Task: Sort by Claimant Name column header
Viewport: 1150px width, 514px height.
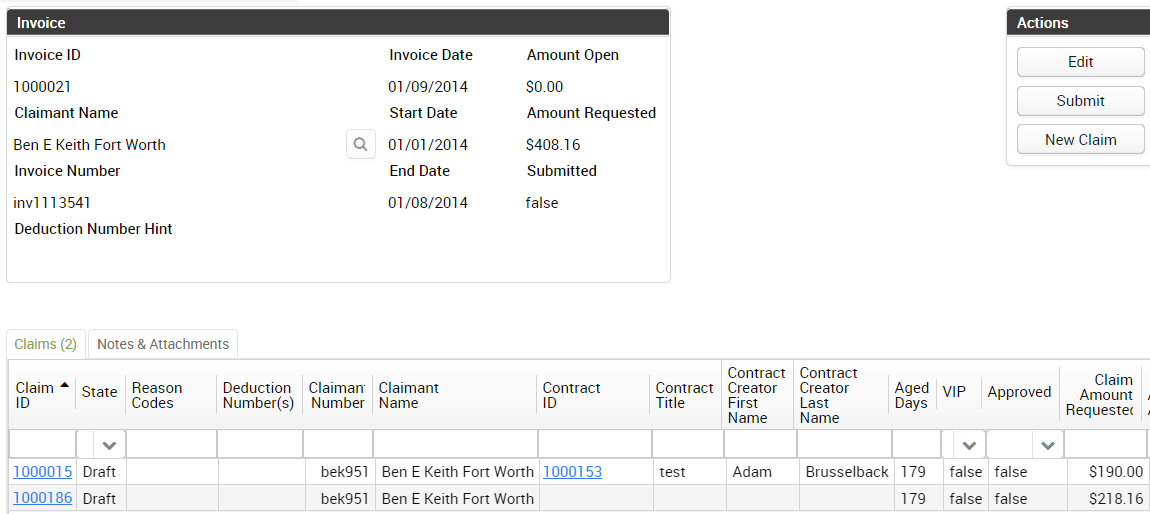Action: click(x=409, y=395)
